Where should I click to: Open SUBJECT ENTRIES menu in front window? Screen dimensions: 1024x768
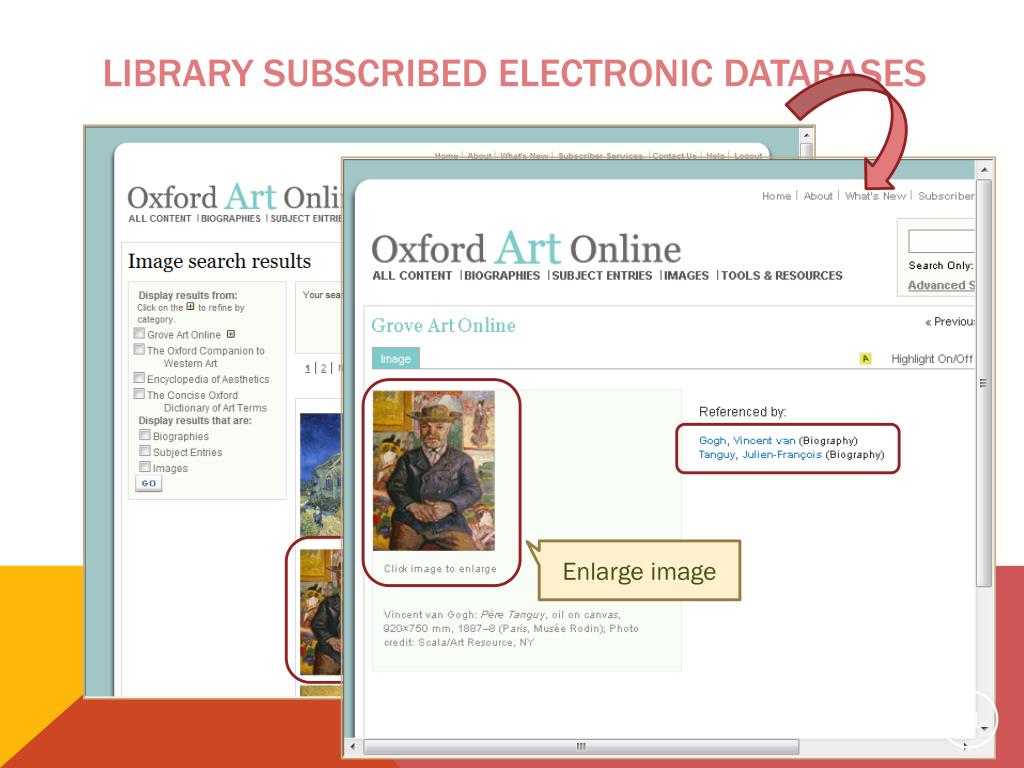point(602,276)
